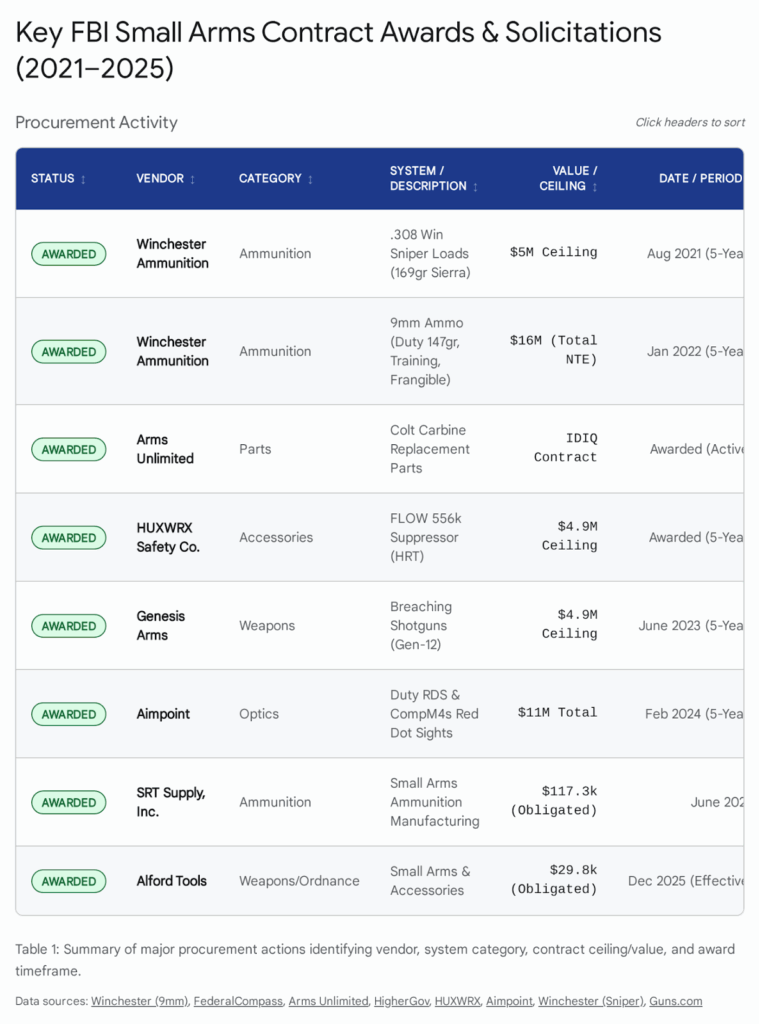
Task: Select the HUXWRX Safety Co. vendor cell
Action: click(168, 538)
